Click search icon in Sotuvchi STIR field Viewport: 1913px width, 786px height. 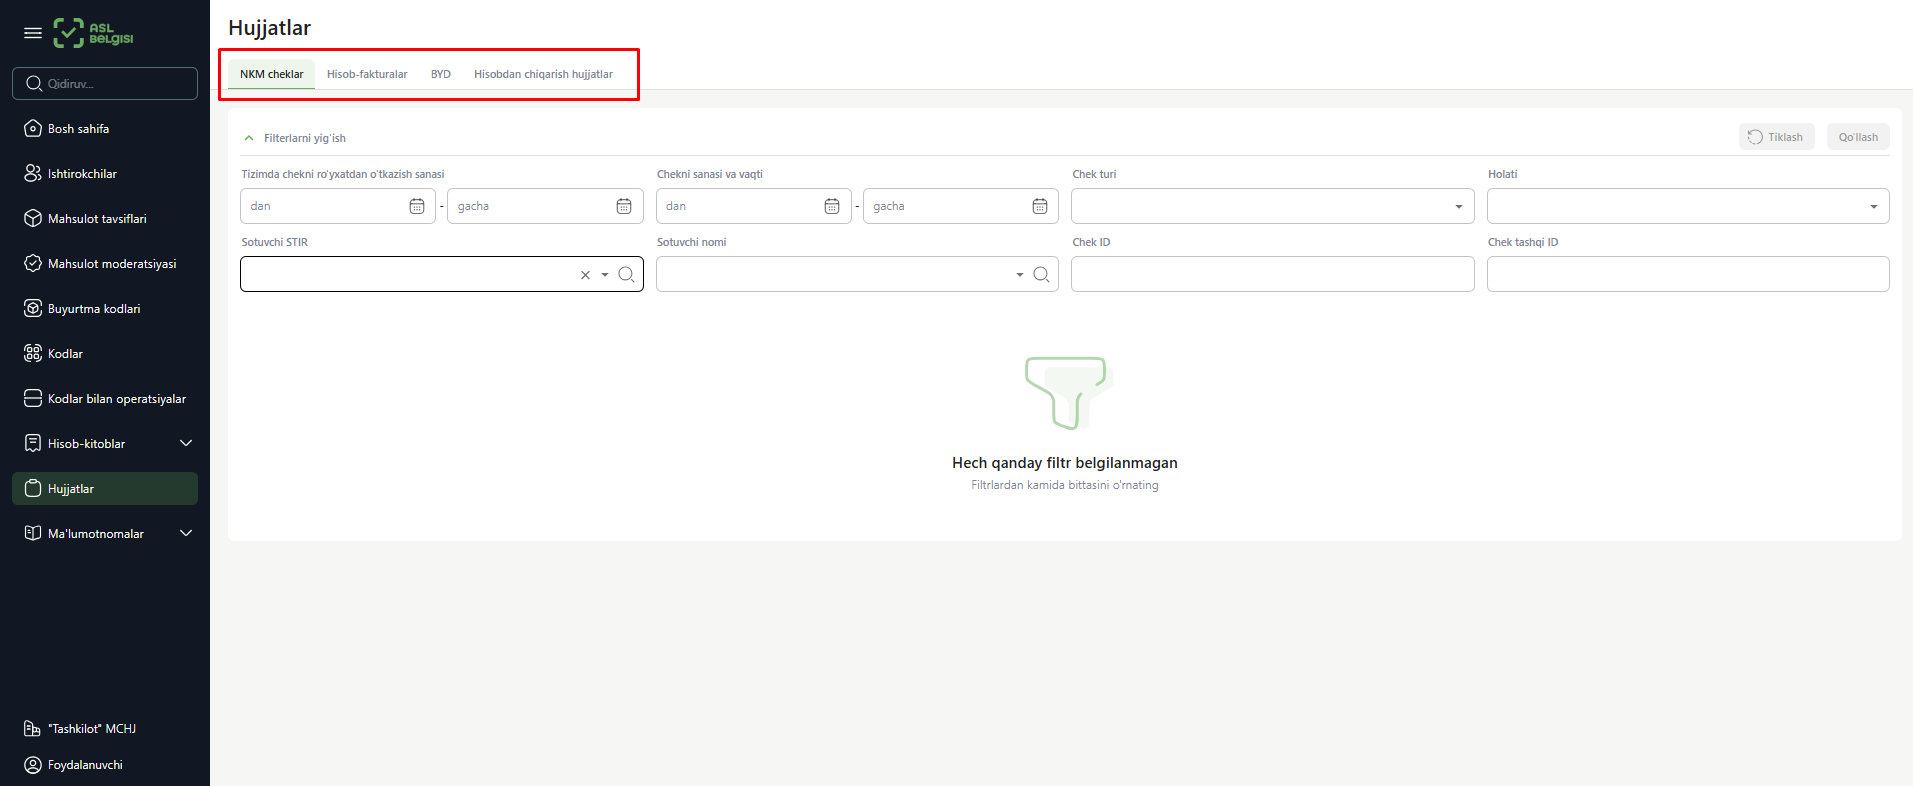click(626, 274)
